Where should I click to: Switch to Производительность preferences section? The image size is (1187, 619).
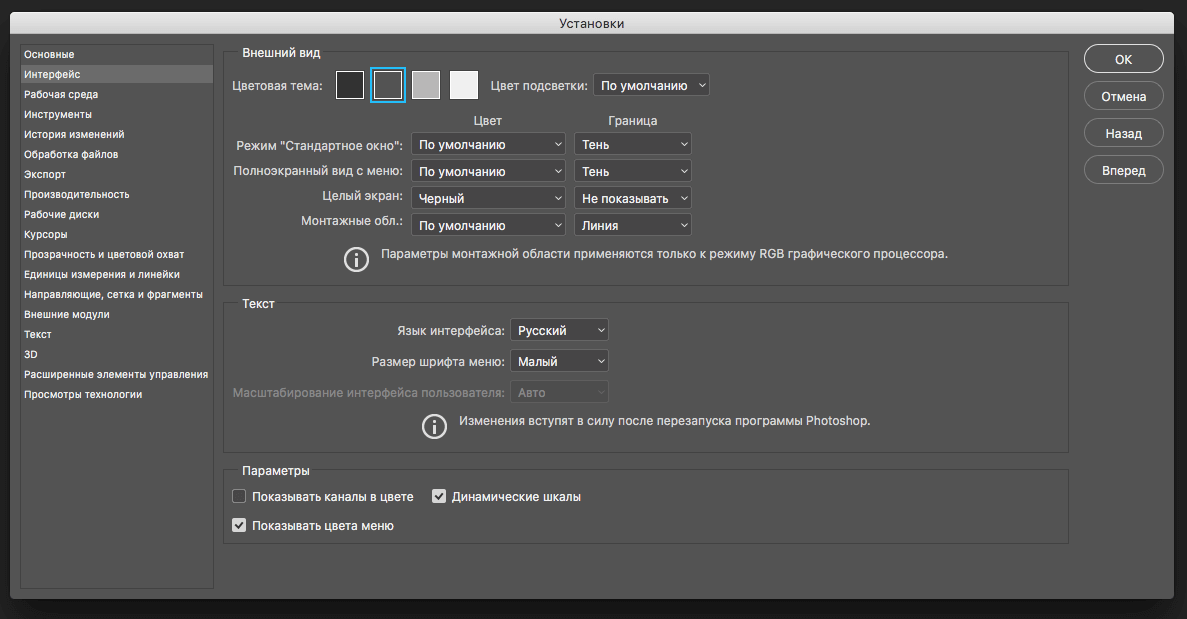point(77,194)
